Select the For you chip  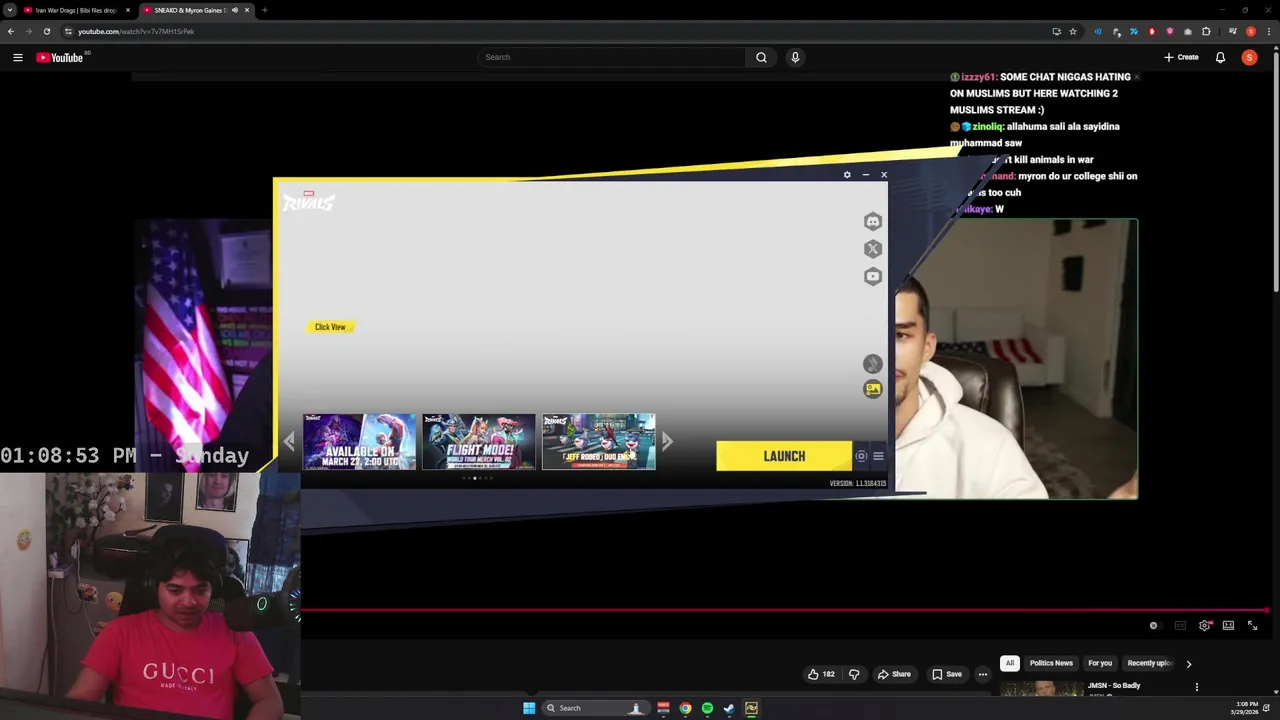[x=1100, y=663]
